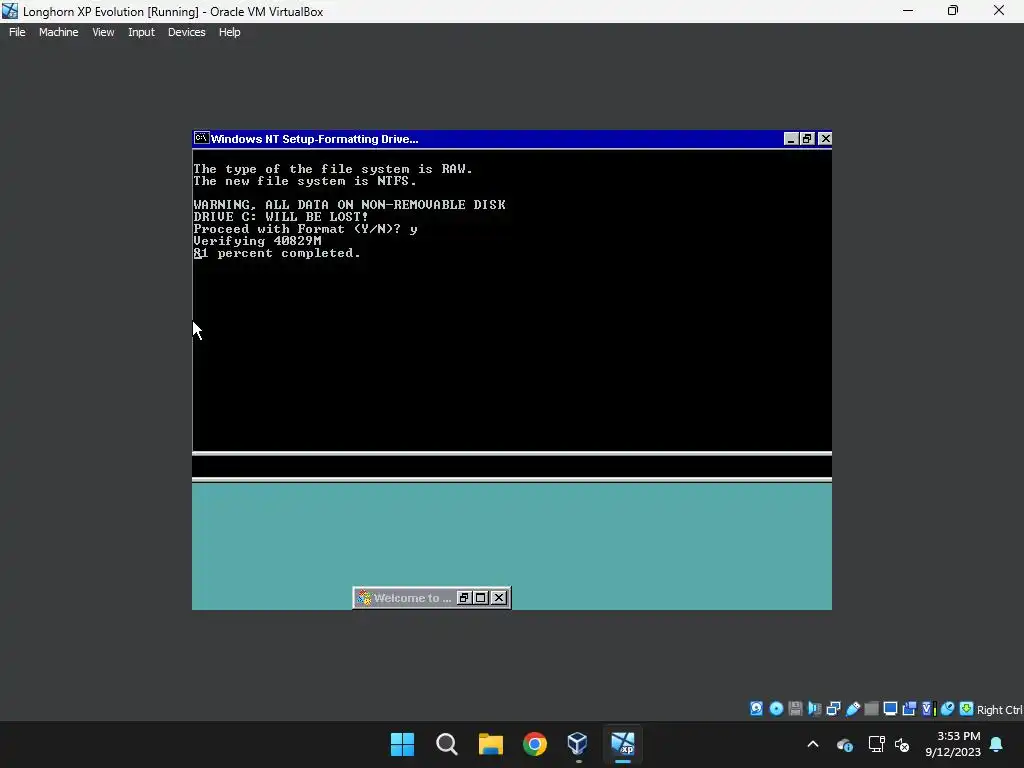Image resolution: width=1024 pixels, height=768 pixels.
Task: Click the '81 percent completed.' text
Action: coord(277,253)
